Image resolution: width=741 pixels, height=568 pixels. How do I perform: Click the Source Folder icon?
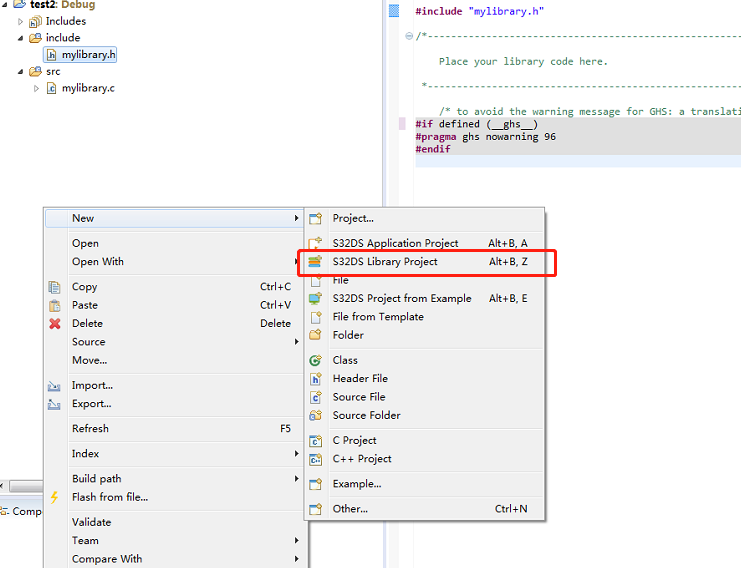click(x=315, y=415)
